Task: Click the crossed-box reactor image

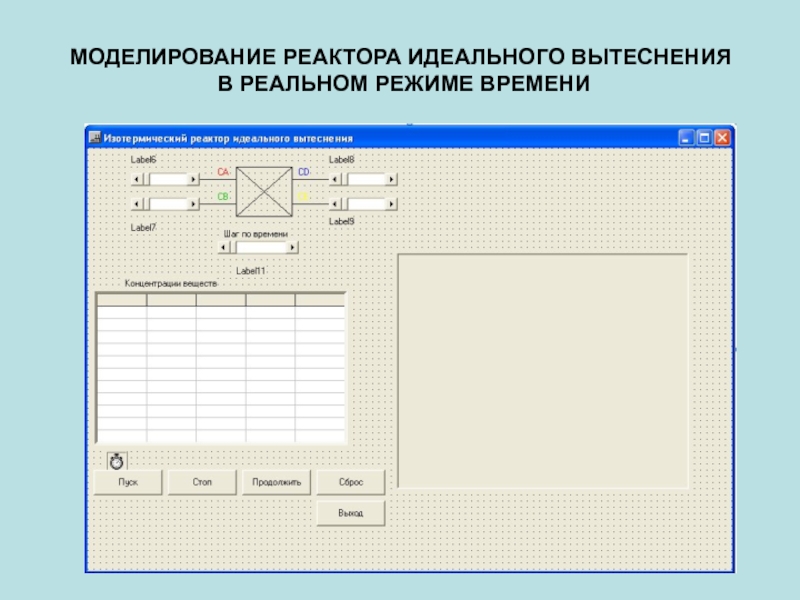Action: click(264, 189)
